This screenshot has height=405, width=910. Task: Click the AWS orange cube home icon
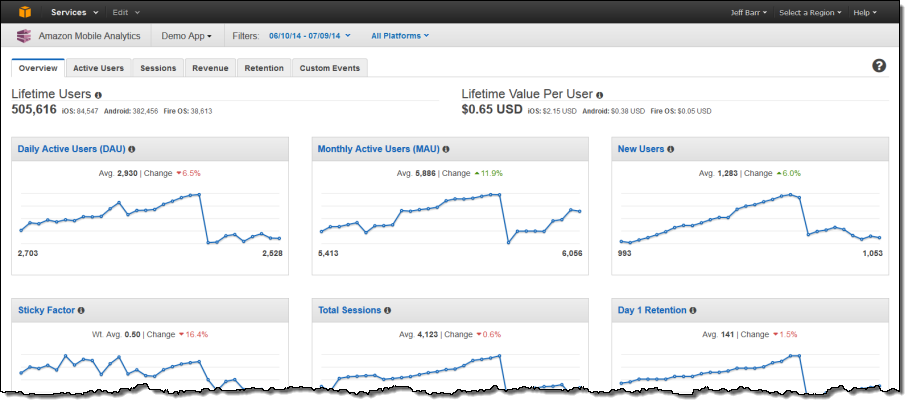[23, 12]
